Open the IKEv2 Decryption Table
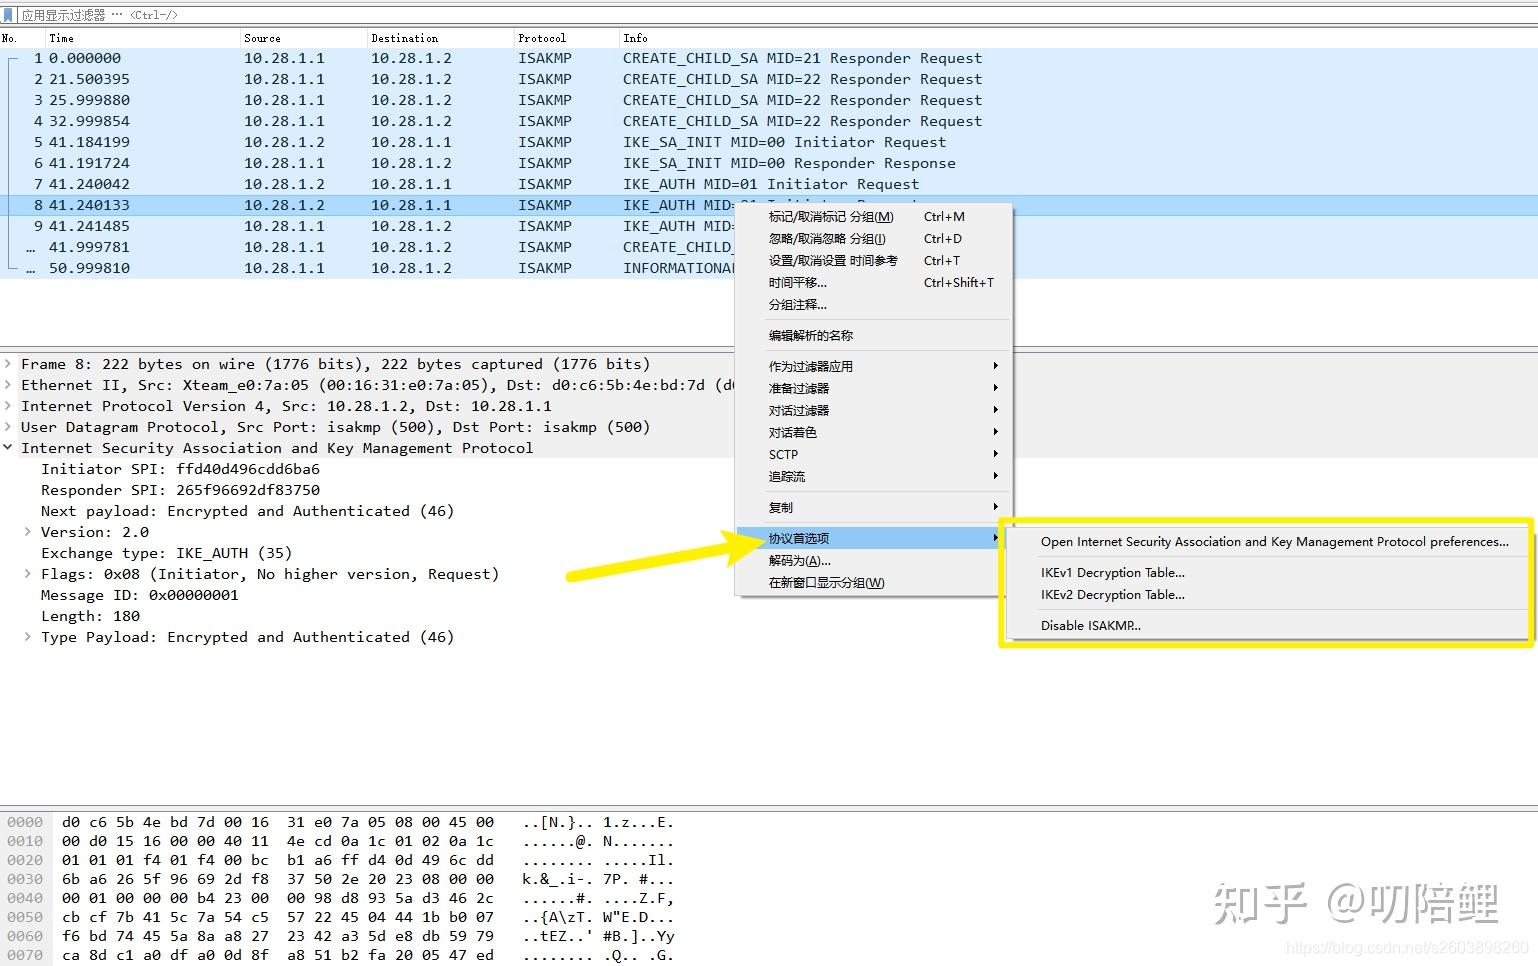This screenshot has width=1538, height=966. coord(1112,594)
